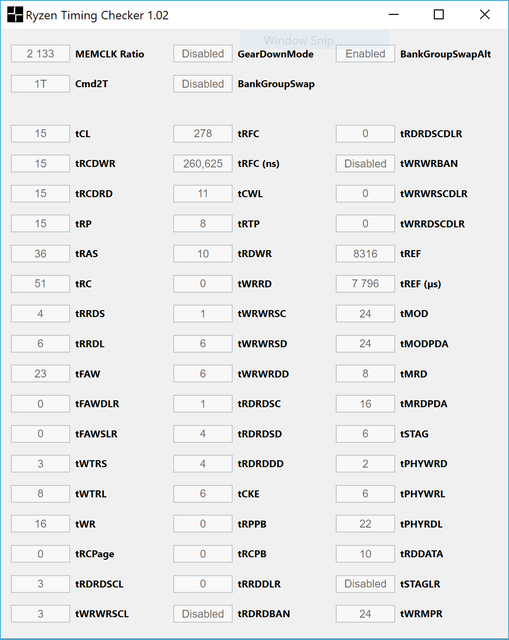Select the tFAWDLR value field
The width and height of the screenshot is (509, 640).
pyautogui.click(x=40, y=404)
